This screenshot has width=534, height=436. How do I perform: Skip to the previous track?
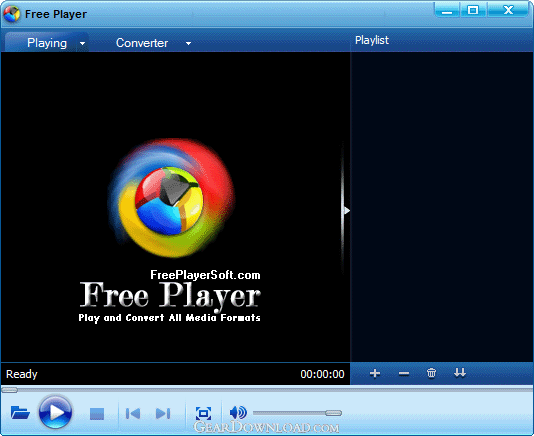pyautogui.click(x=133, y=414)
